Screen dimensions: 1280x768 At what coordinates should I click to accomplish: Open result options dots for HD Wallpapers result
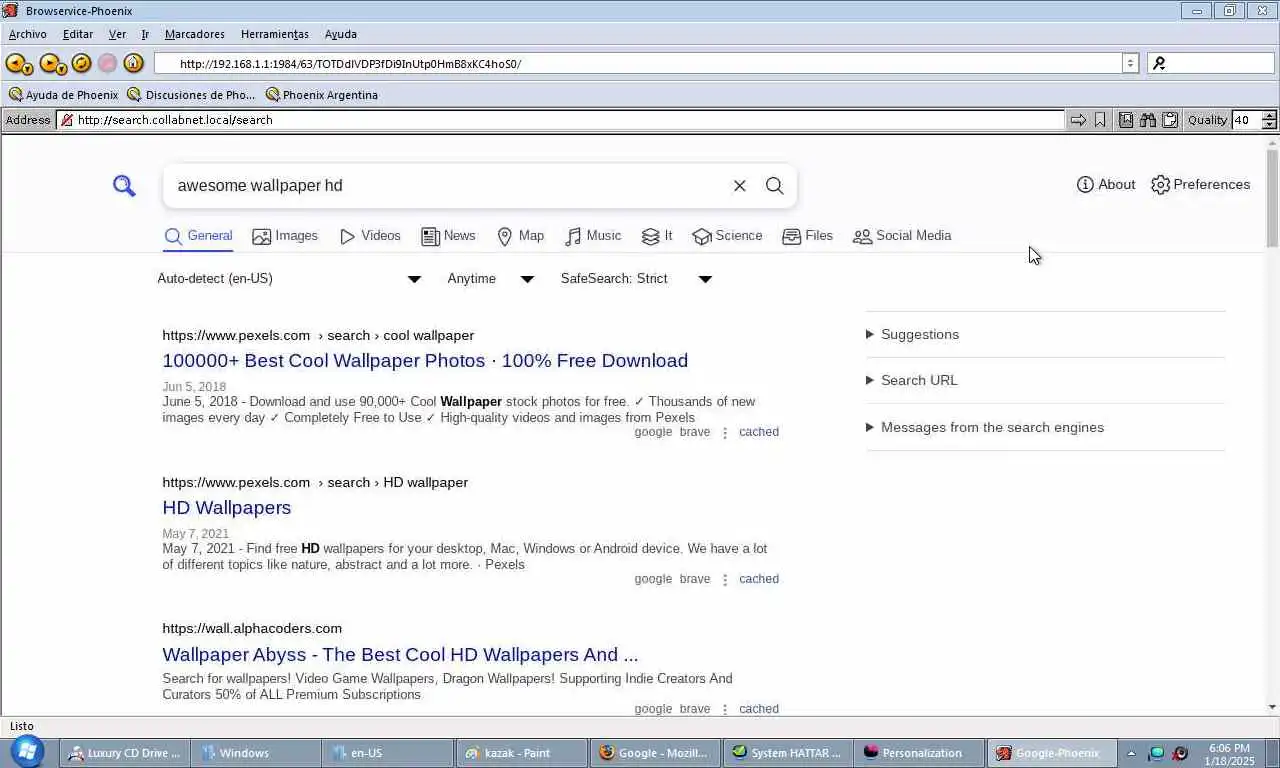725,580
